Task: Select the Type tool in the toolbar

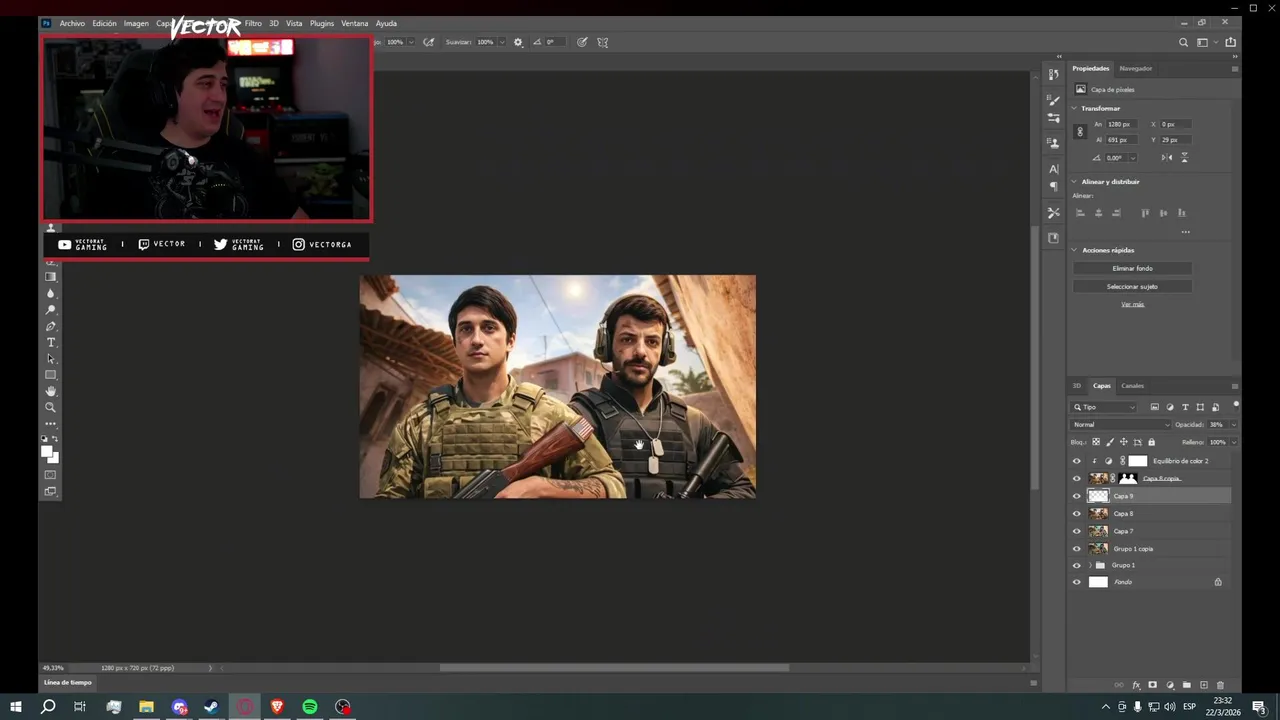Action: click(x=51, y=343)
